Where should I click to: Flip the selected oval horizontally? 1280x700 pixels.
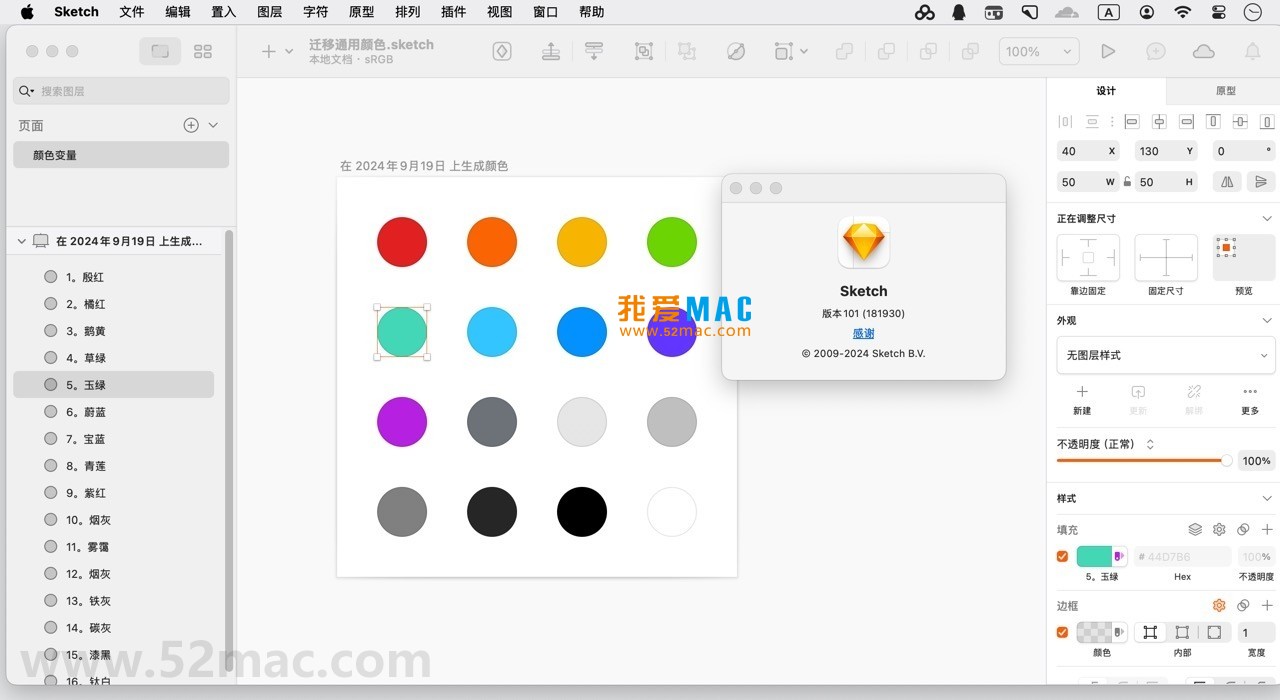(x=1226, y=180)
